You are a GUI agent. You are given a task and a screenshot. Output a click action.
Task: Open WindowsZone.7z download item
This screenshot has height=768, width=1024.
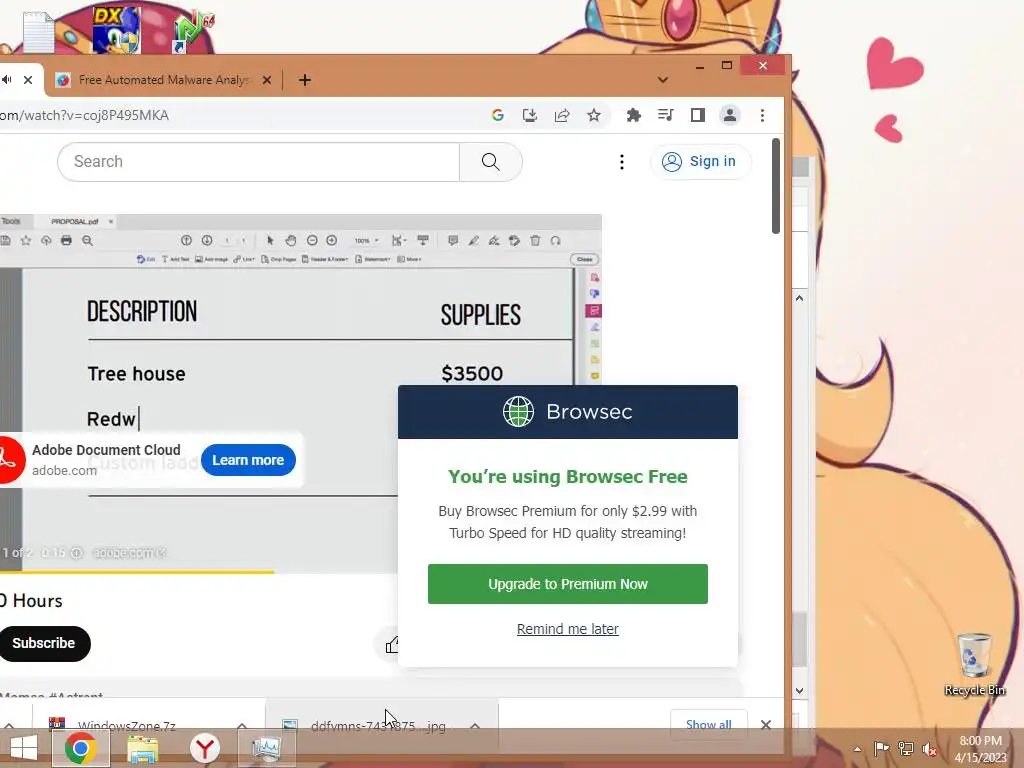tap(127, 726)
